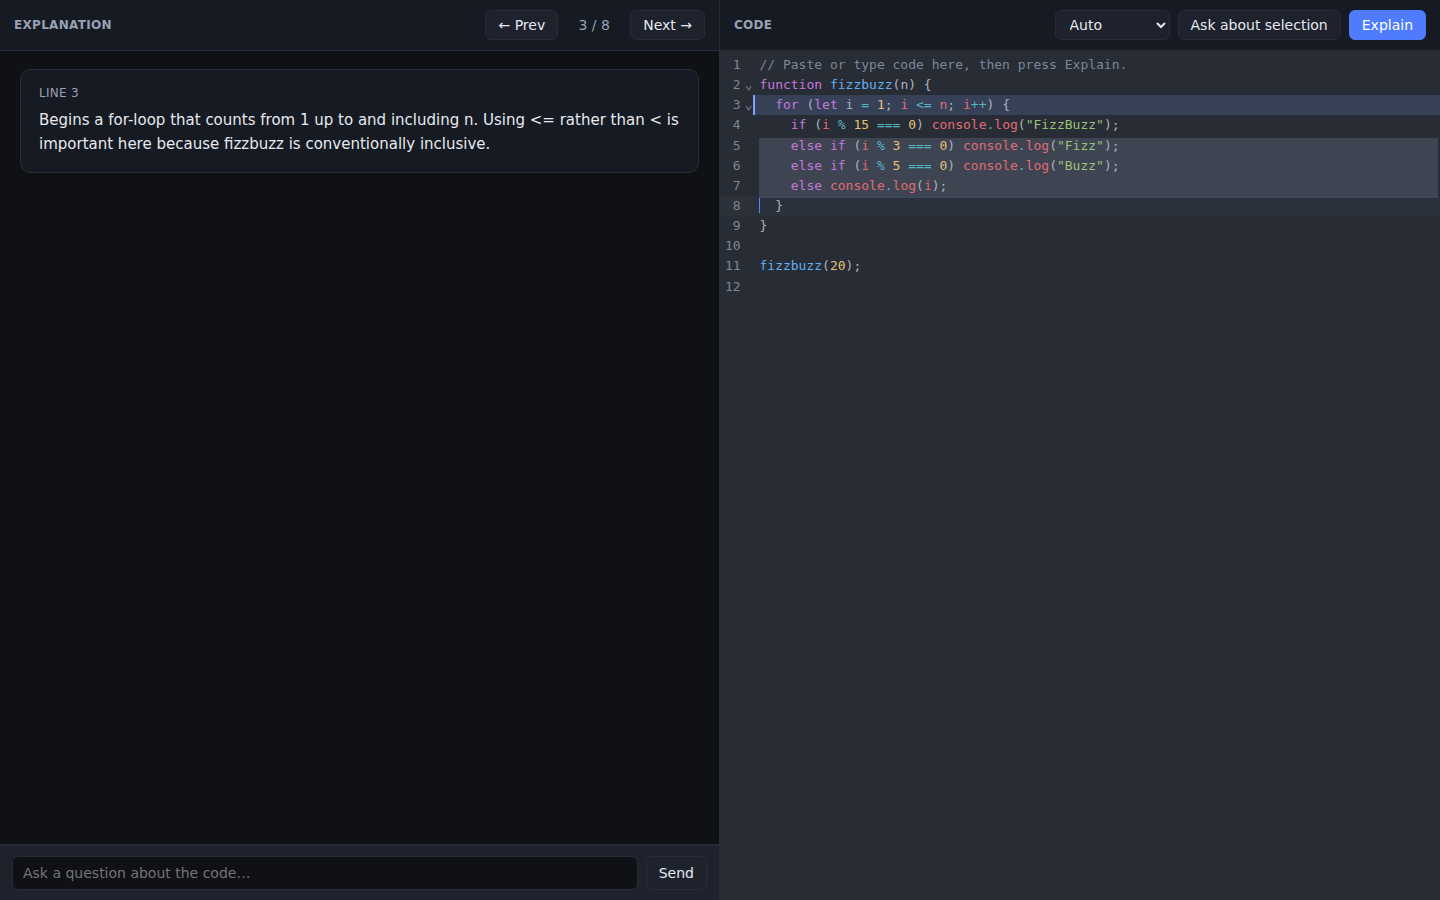Select the LINE 3 explanation card
This screenshot has height=900, width=1440.
click(359, 121)
